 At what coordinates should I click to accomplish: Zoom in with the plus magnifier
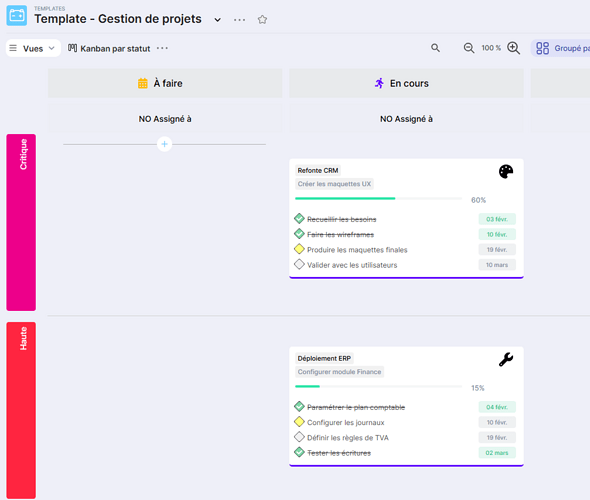pyautogui.click(x=514, y=48)
